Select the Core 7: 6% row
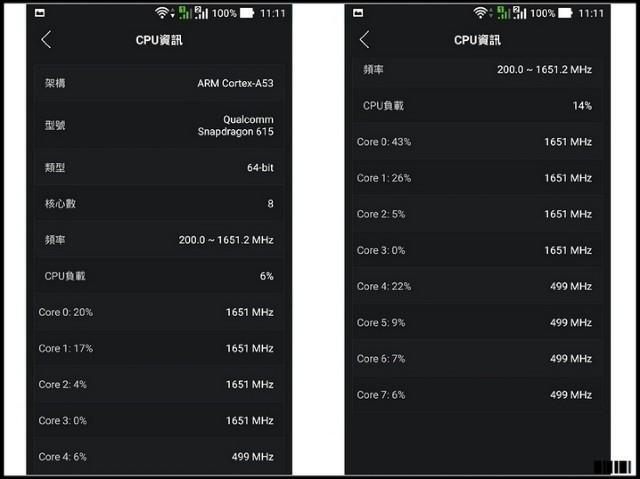 [476, 394]
